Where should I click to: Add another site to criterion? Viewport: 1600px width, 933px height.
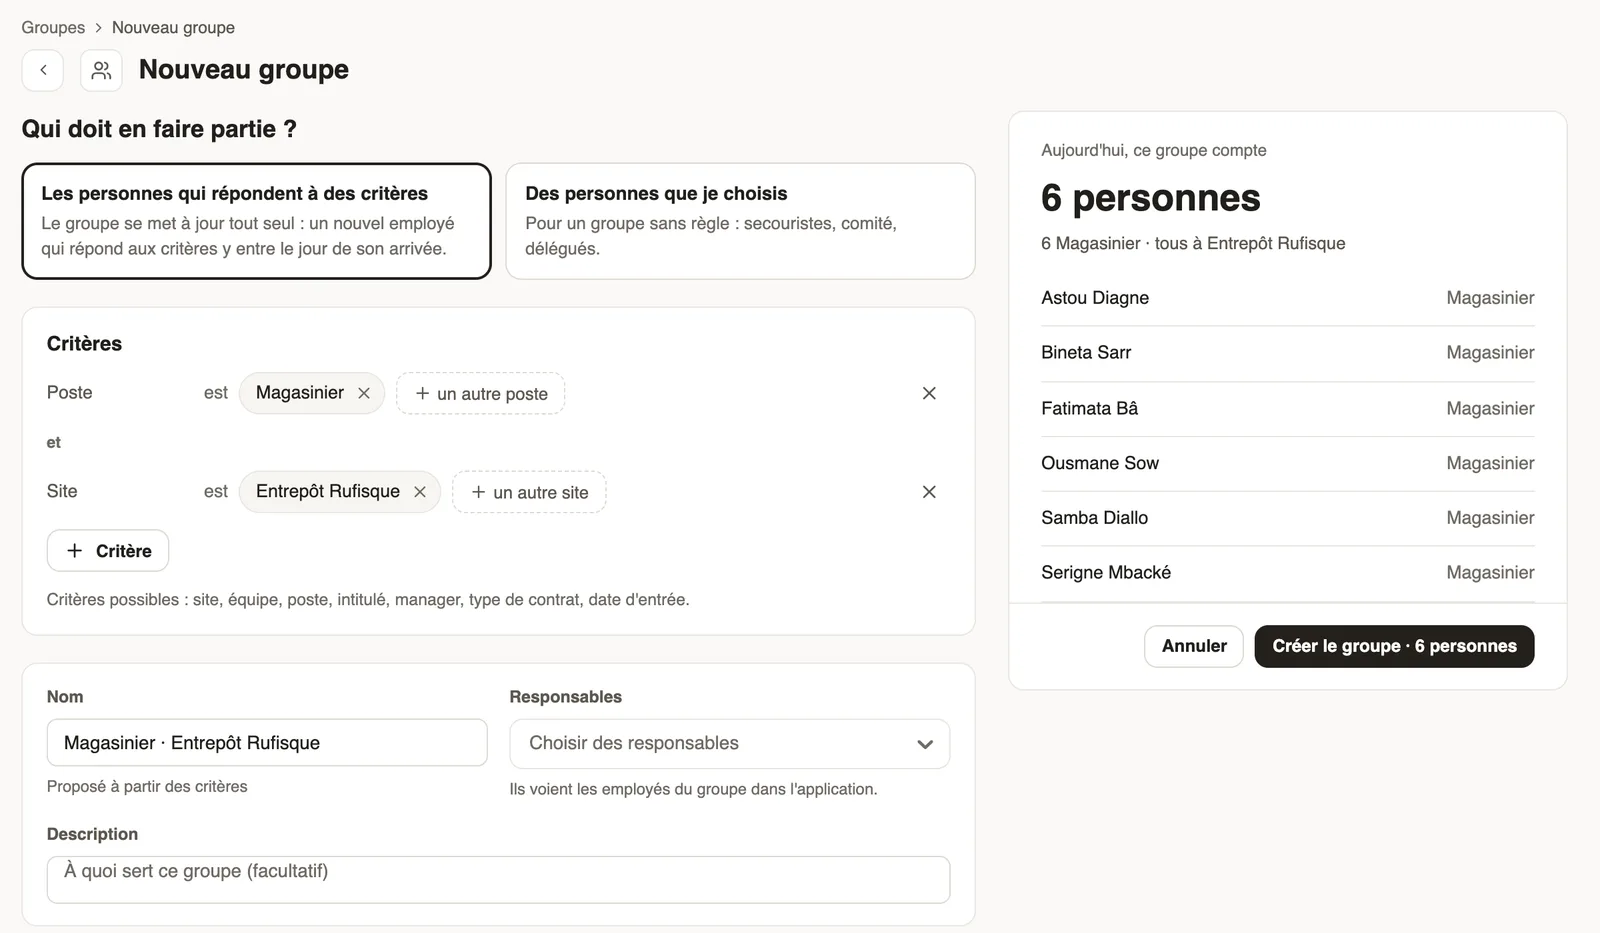point(529,492)
